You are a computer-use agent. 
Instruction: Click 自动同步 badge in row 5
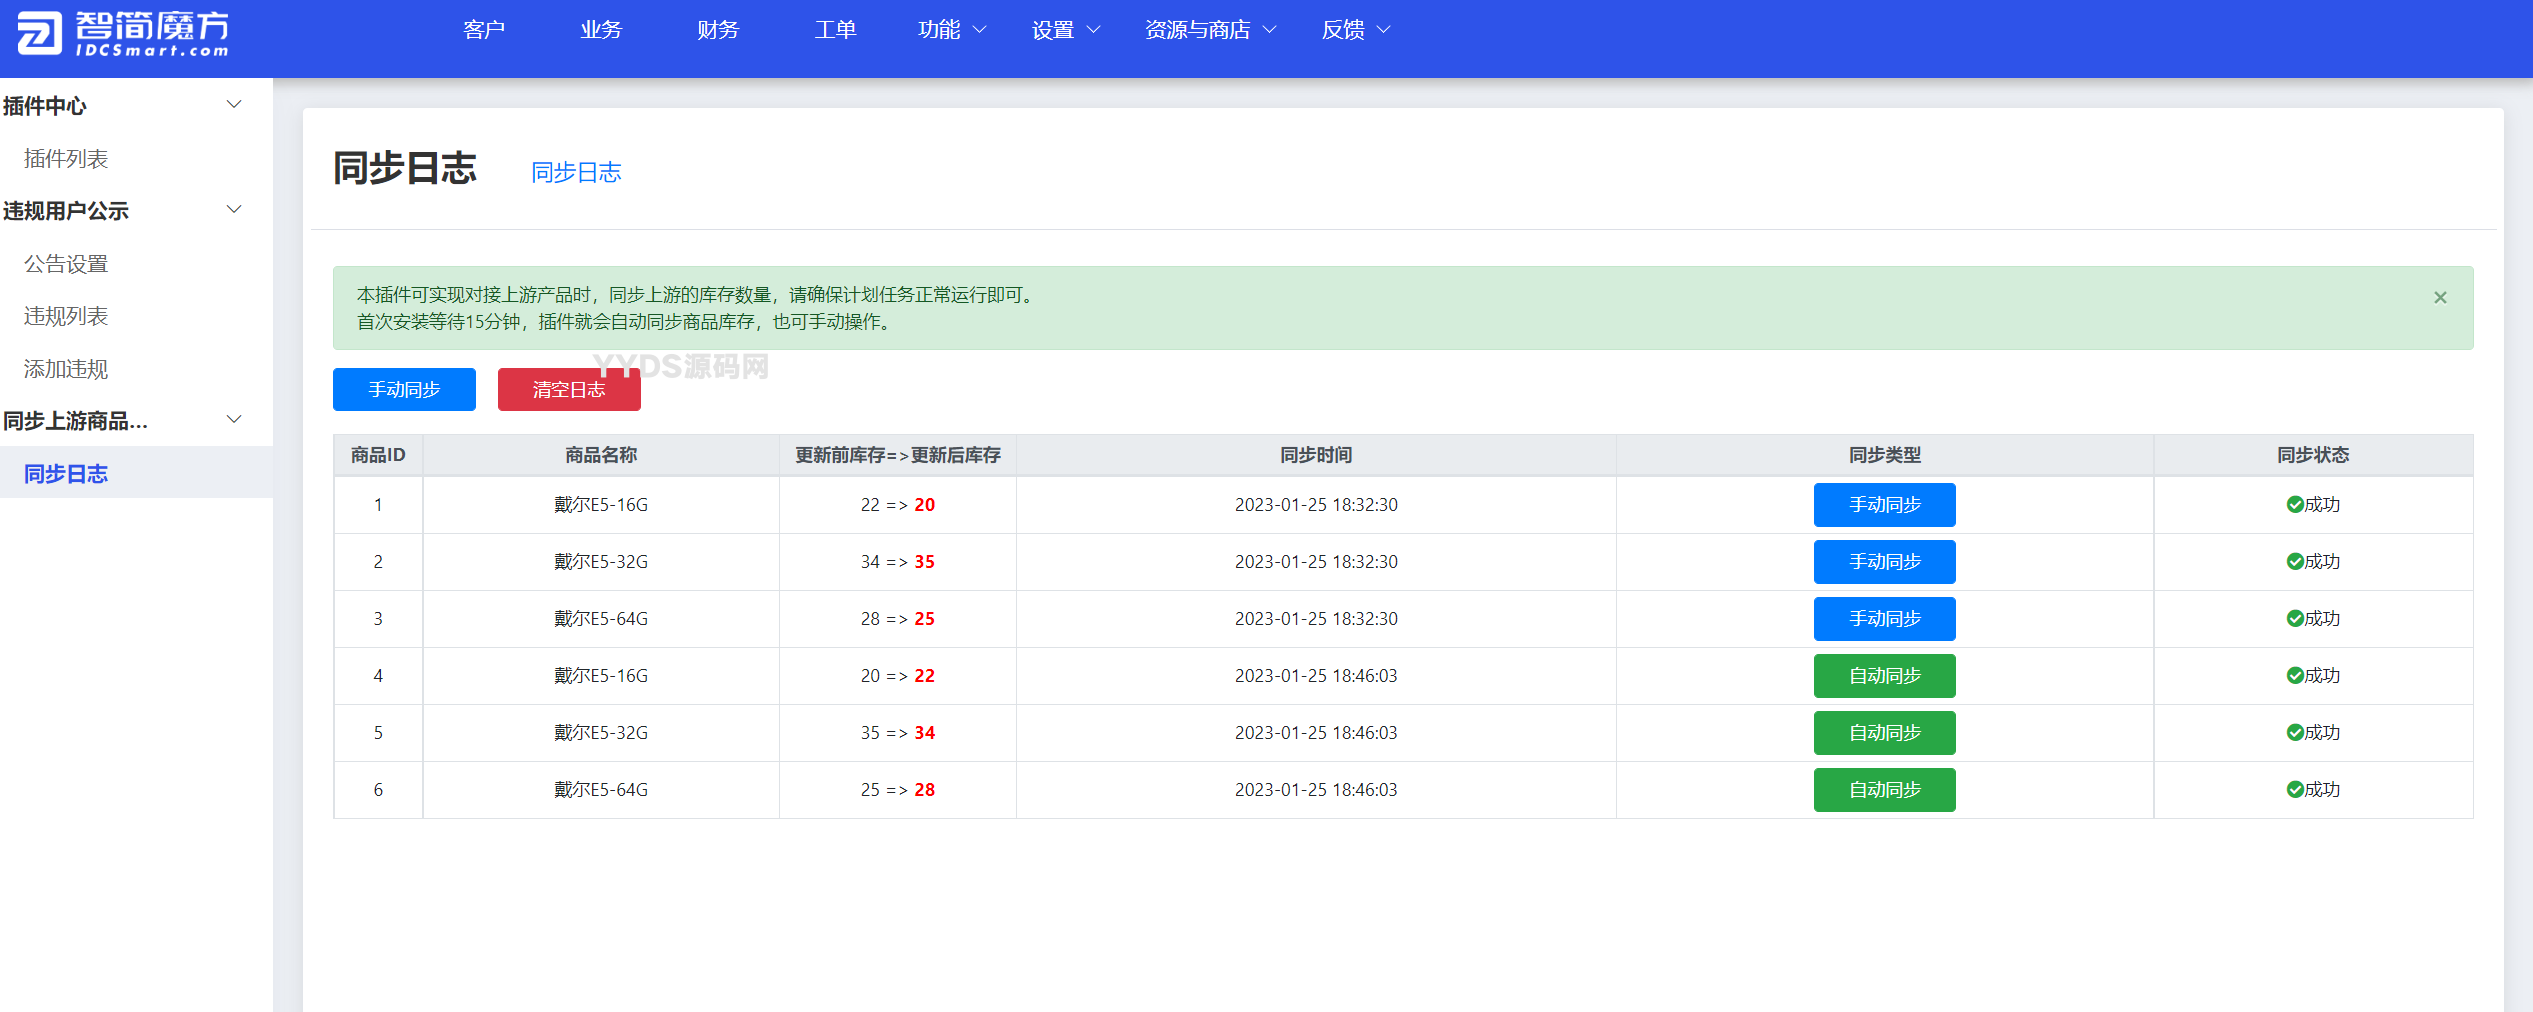pyautogui.click(x=1884, y=733)
